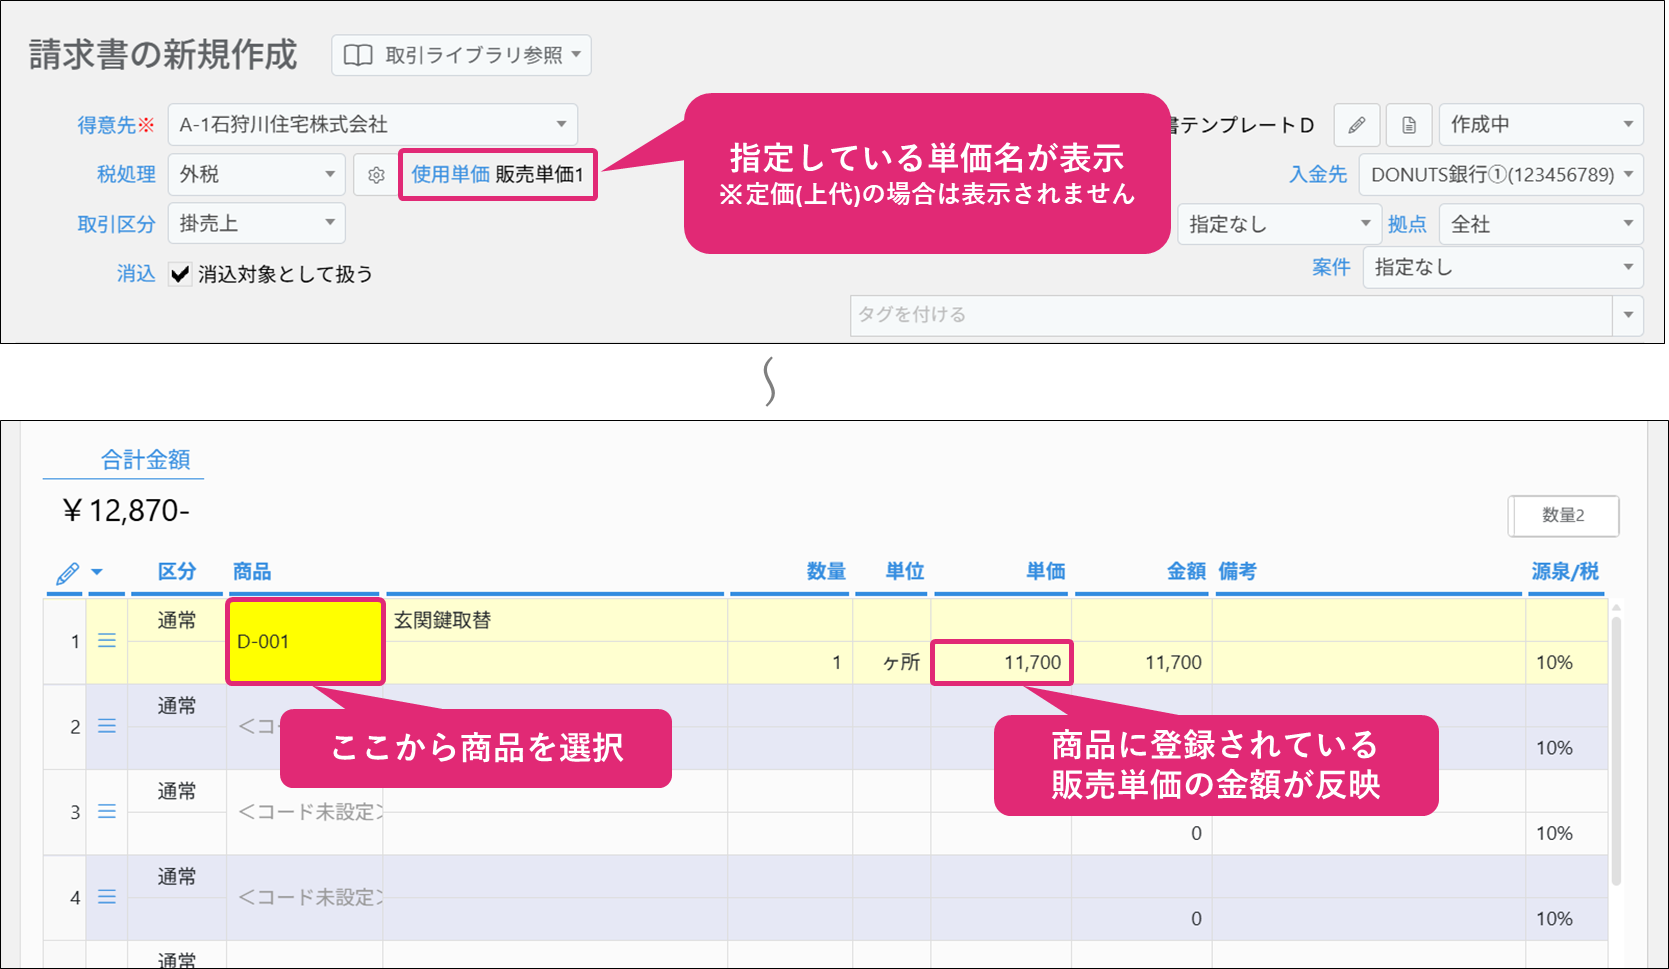Viewport: 1669px width, 969px height.
Task: Click the row 1 drag handle icon
Action: 107,641
